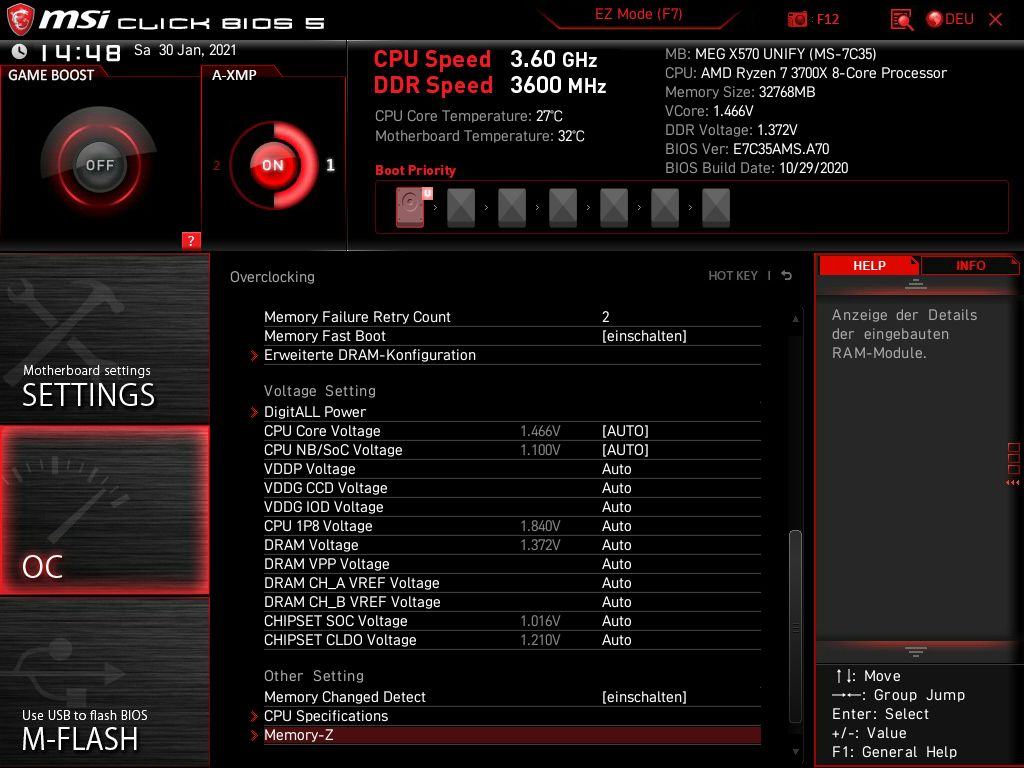Open the red question mark help icon
The image size is (1024, 768).
tap(191, 240)
